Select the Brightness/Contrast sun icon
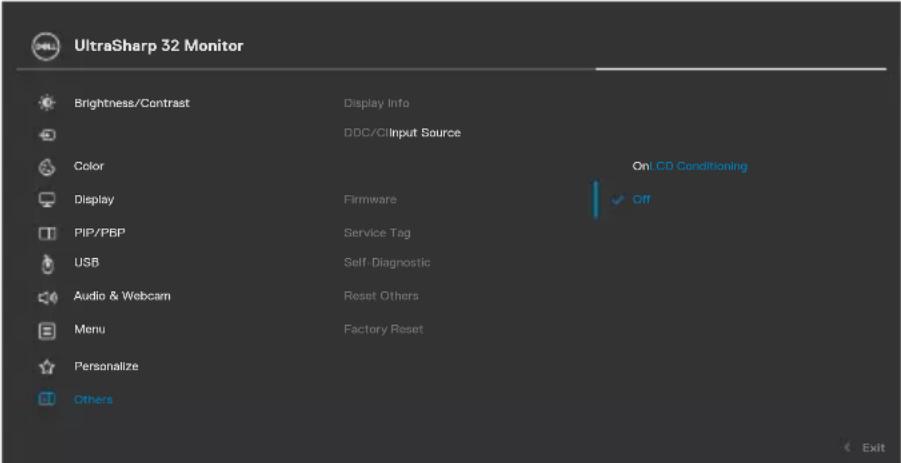The width and height of the screenshot is (901, 463). pyautogui.click(x=46, y=103)
